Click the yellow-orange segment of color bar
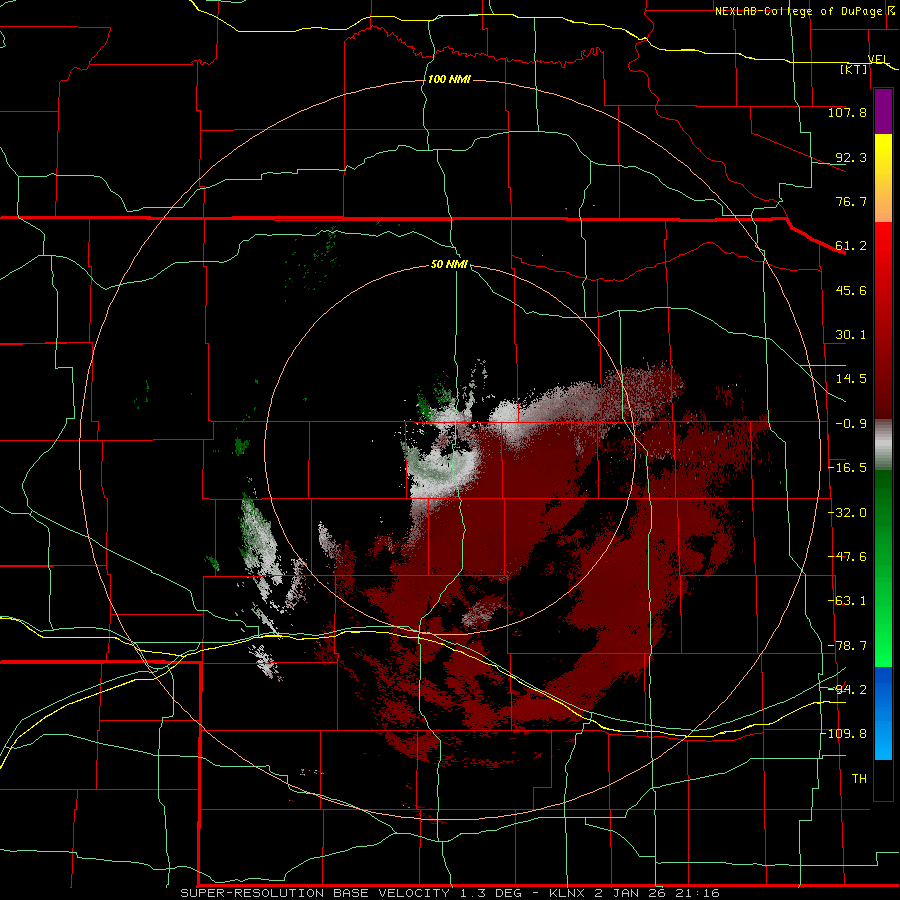This screenshot has height=900, width=900. point(883,178)
